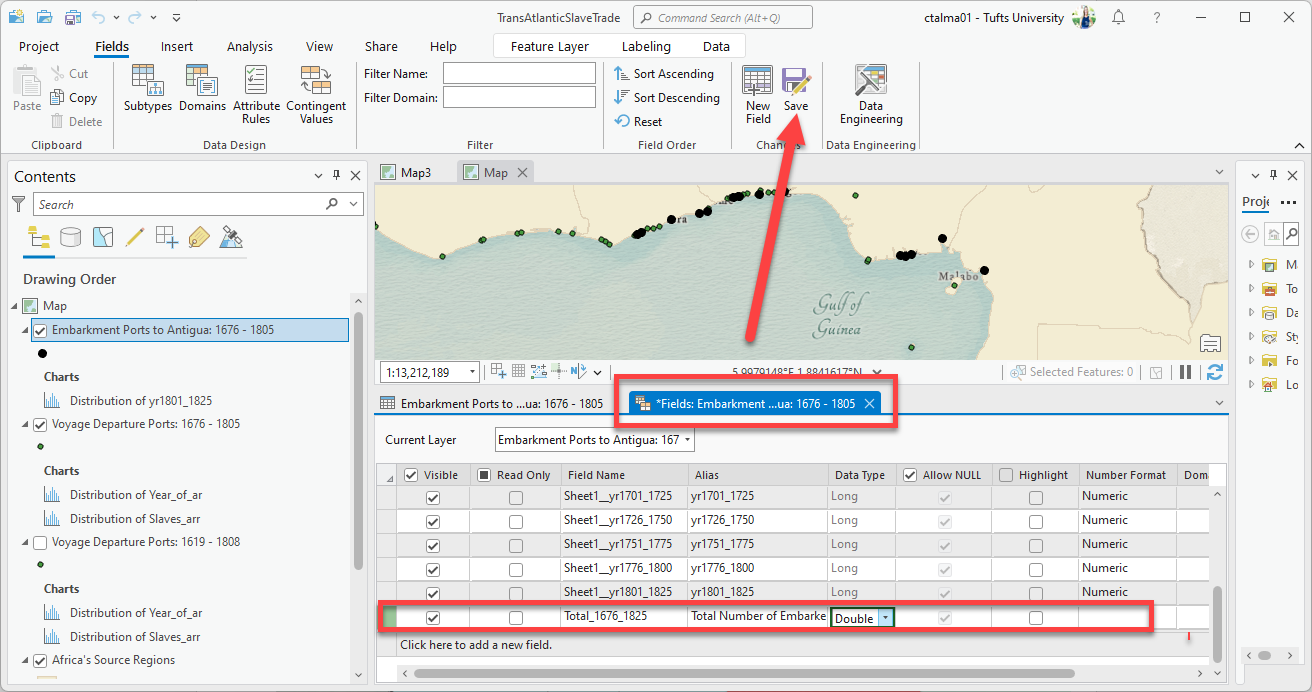Refresh the map view
The image size is (1312, 692).
coord(1215,372)
